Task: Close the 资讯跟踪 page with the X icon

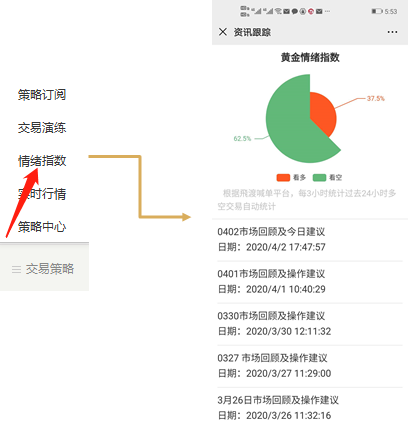Action: (223, 32)
